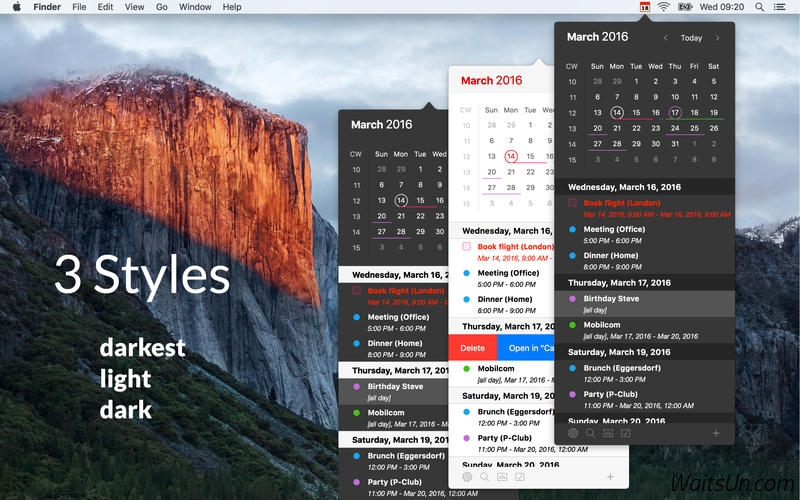Open Mobilcom event in front dark popup
800x500 pixels.
tap(644, 330)
